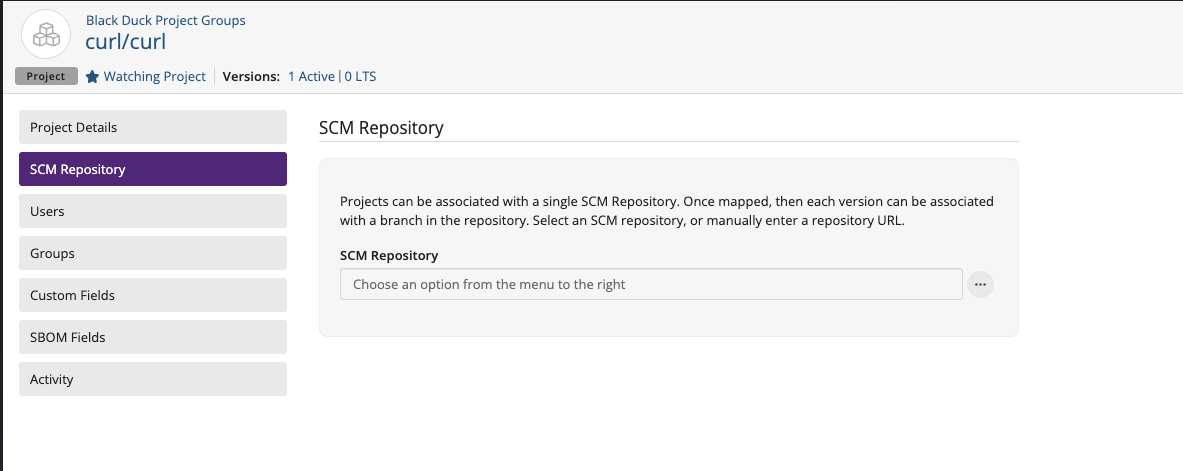Screen dimensions: 1183x471
Task: Click the SCM Repository section heading
Action: tap(380, 128)
